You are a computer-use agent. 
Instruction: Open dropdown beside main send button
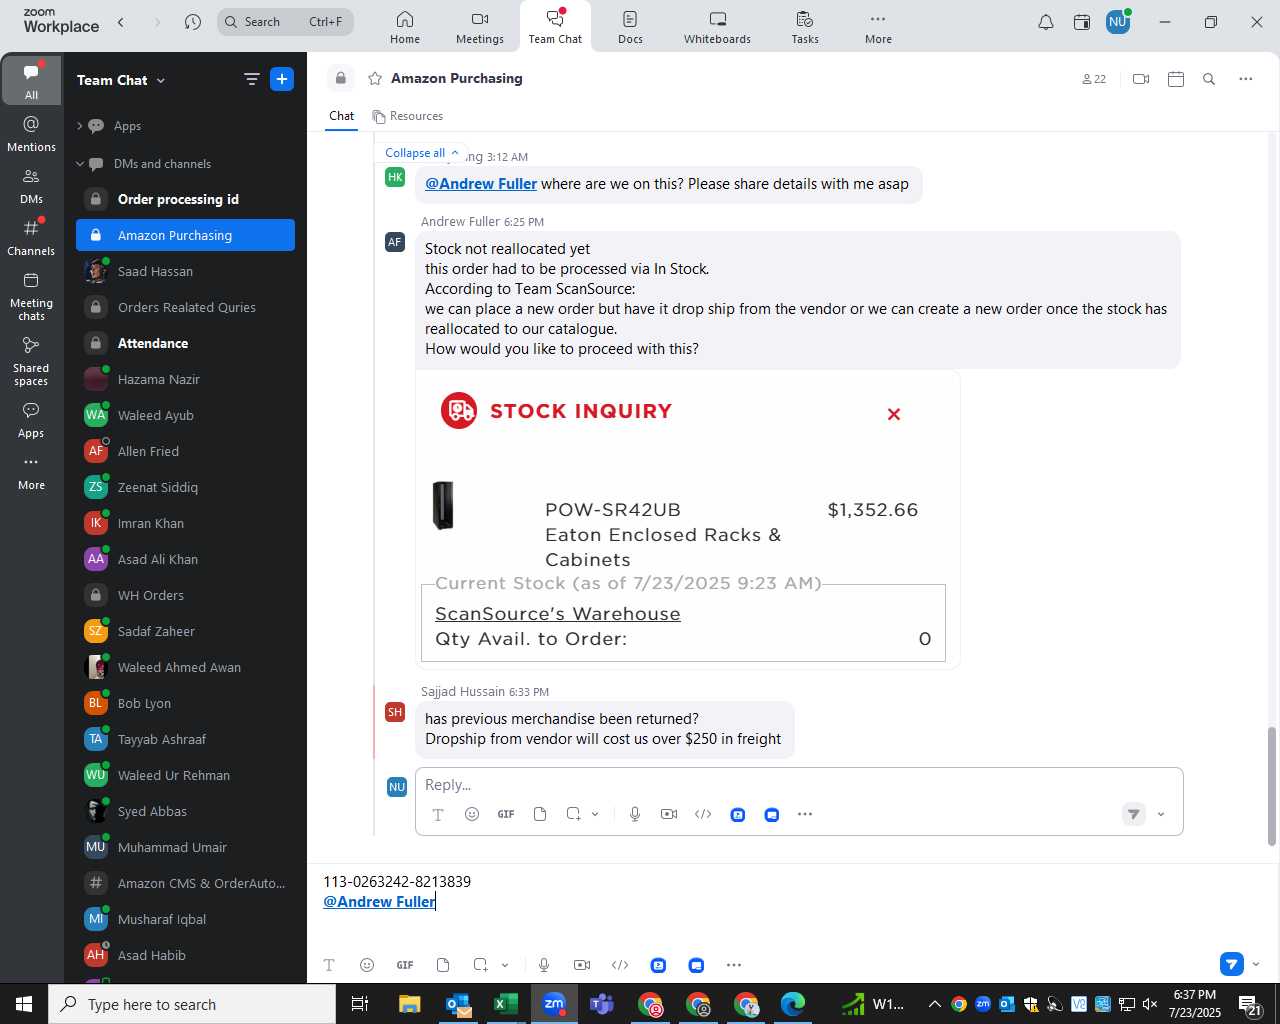click(x=1256, y=964)
